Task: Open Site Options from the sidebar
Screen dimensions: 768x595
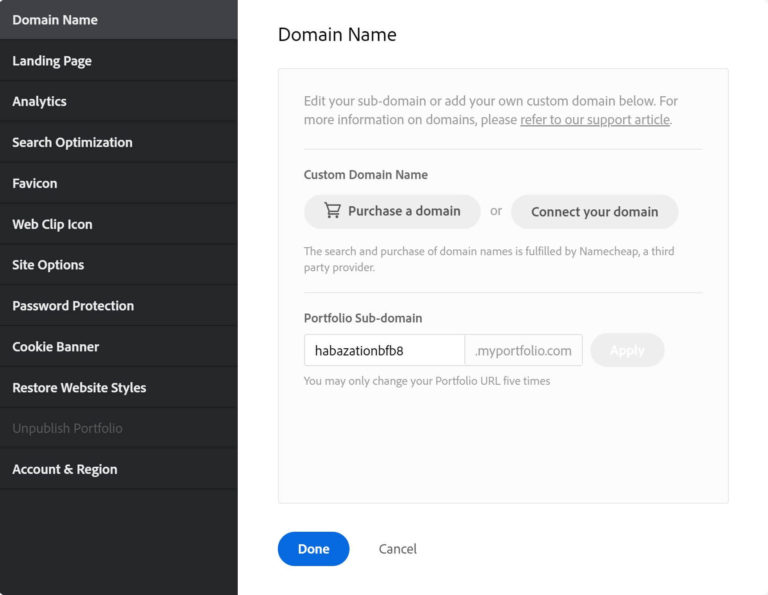Action: click(119, 265)
